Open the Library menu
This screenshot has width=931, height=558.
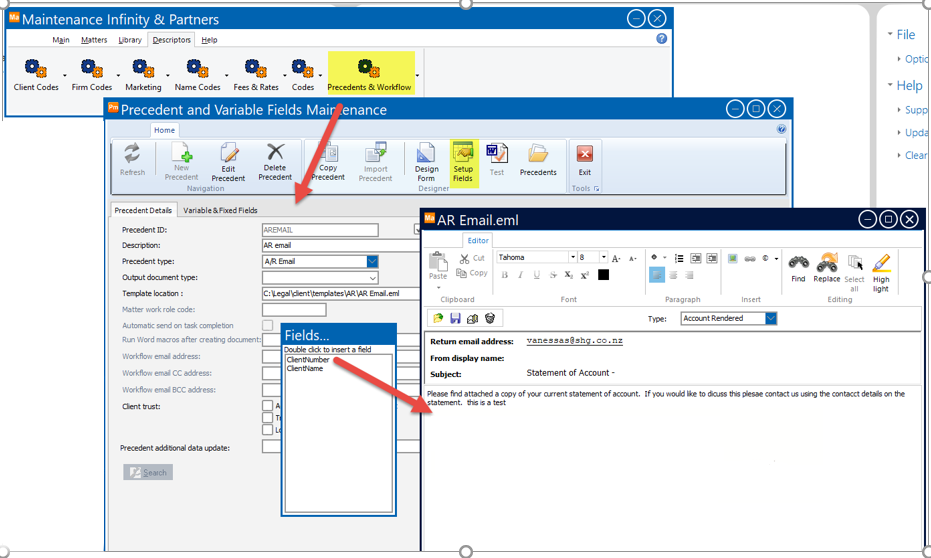pos(129,40)
